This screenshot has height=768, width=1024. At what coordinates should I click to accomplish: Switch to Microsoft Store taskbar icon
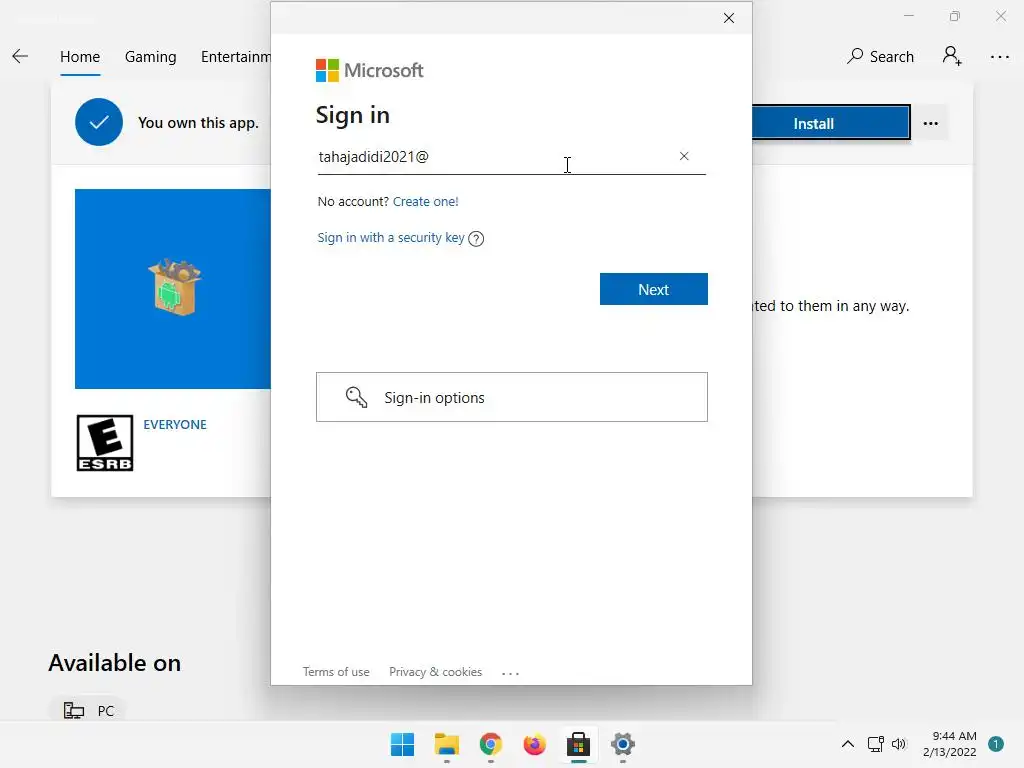(579, 744)
